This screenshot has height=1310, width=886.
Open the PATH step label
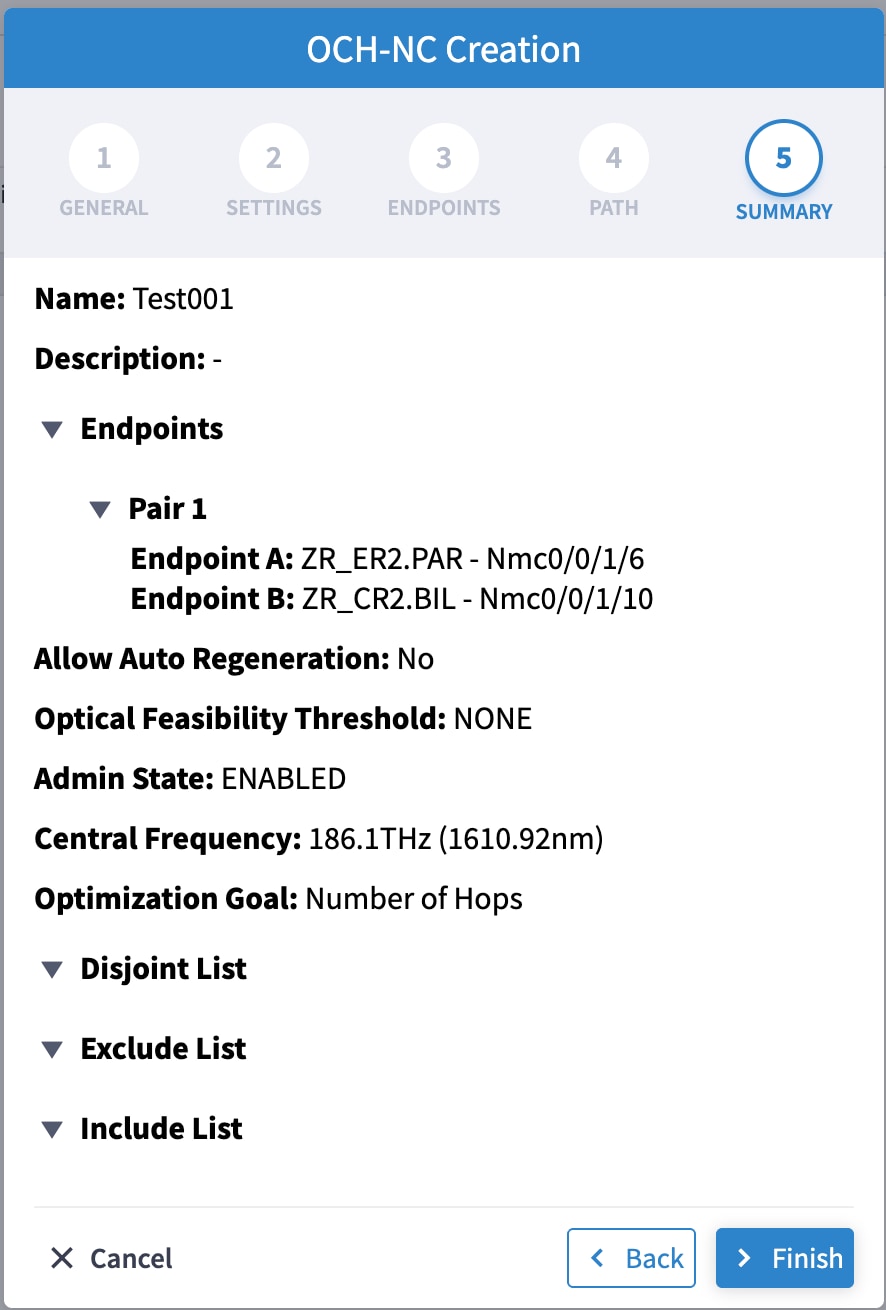[614, 208]
